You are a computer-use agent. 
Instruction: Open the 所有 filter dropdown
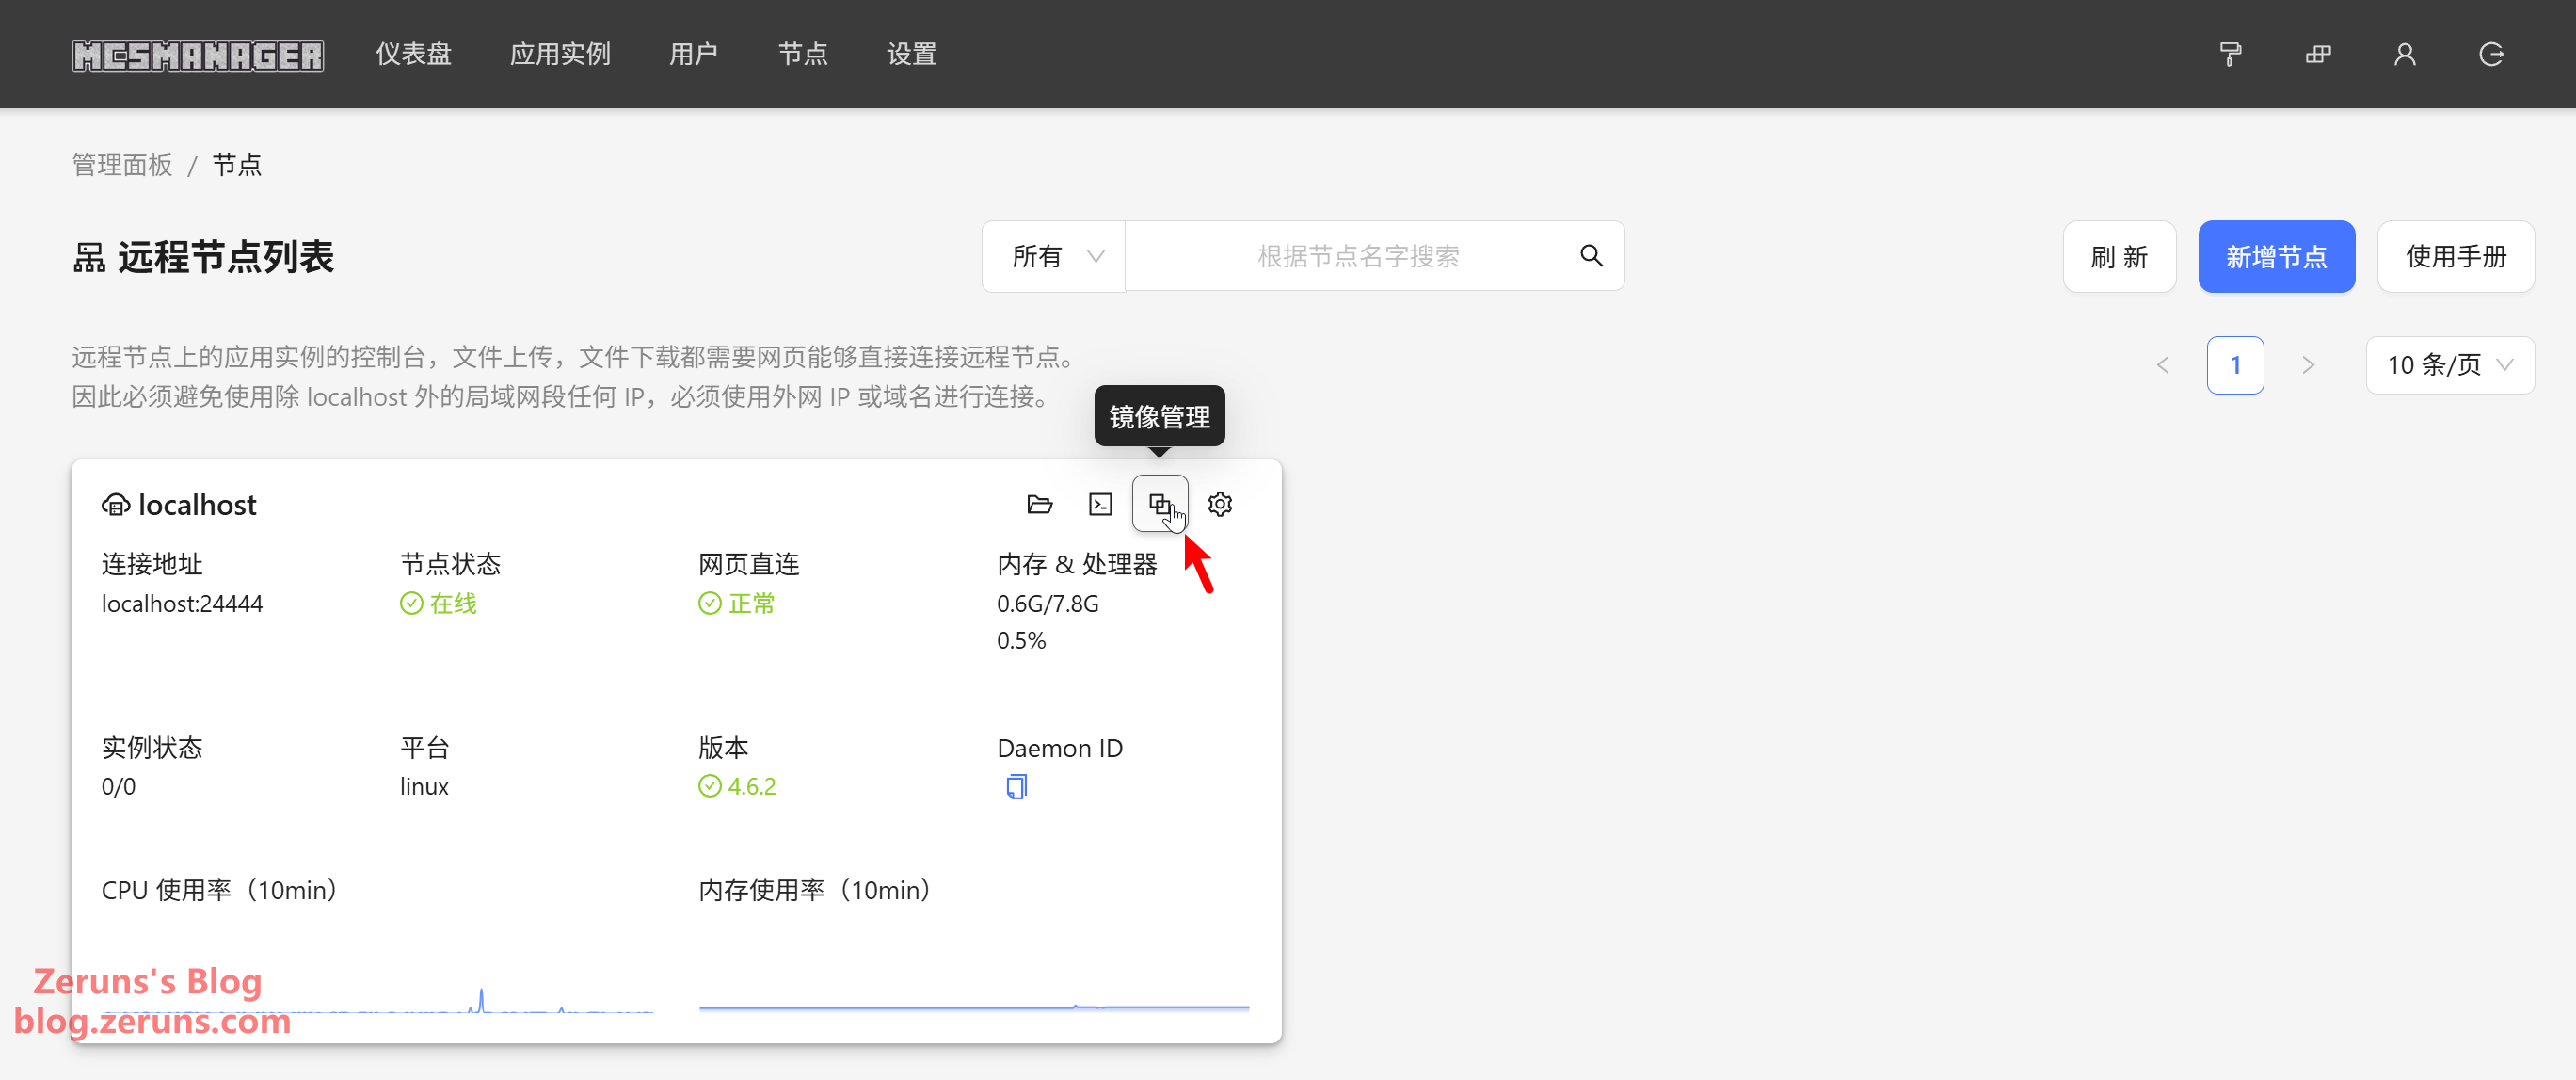(x=1054, y=256)
